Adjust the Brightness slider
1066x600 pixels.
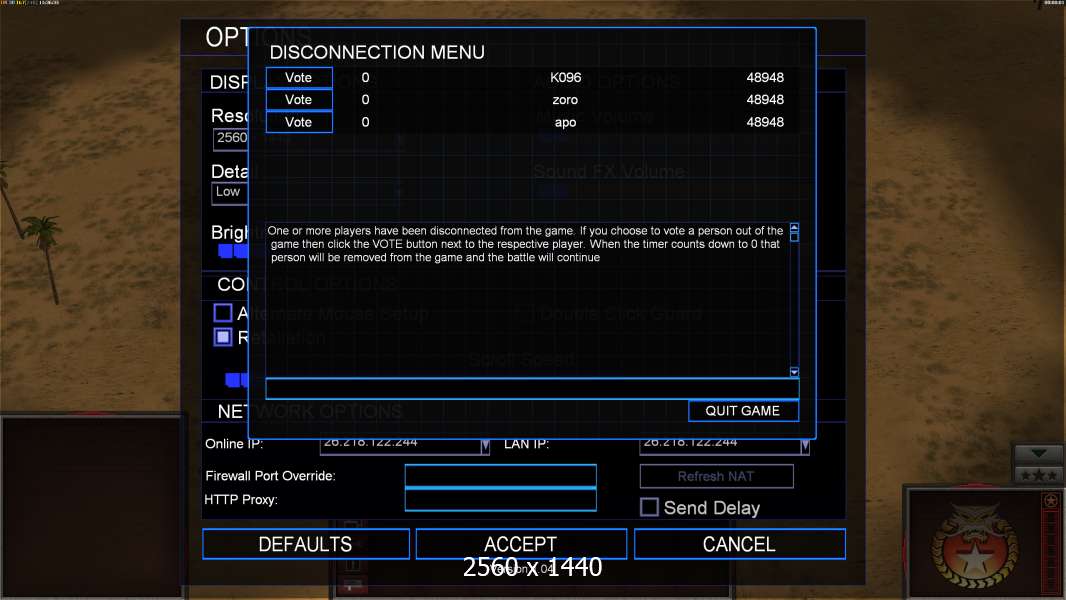point(234,251)
